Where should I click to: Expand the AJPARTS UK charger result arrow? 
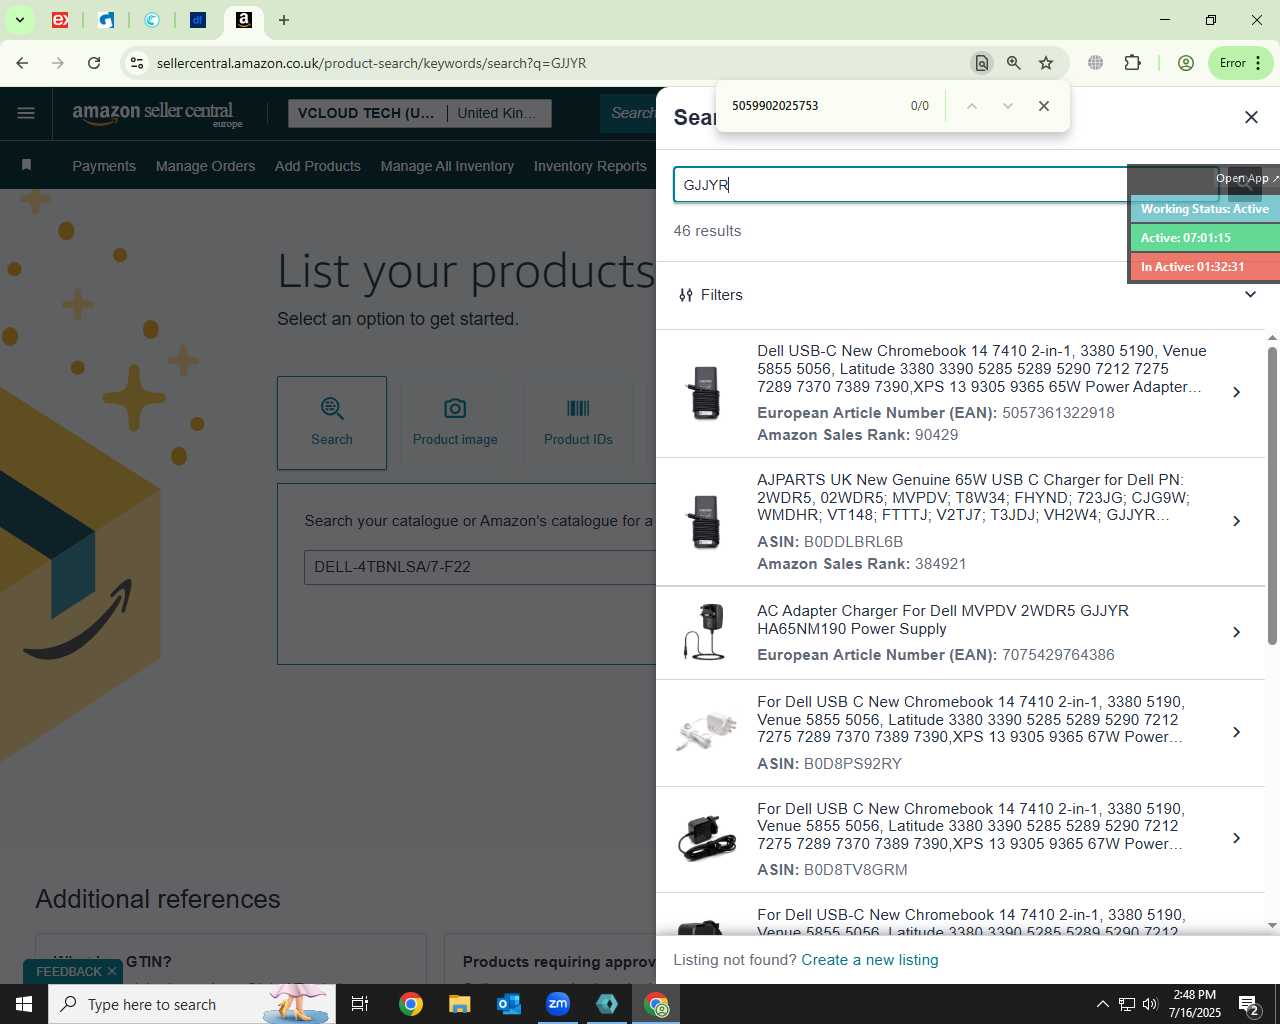(x=1237, y=521)
